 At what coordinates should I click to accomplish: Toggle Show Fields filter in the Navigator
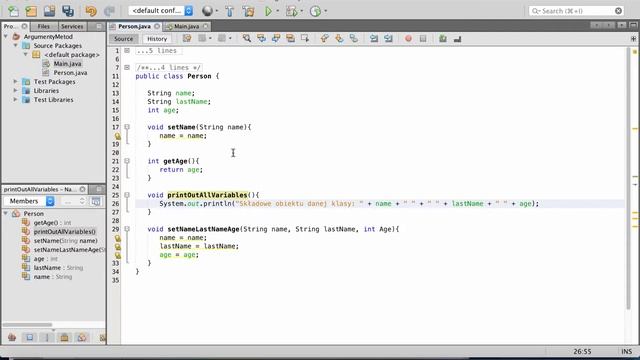(x=29, y=337)
